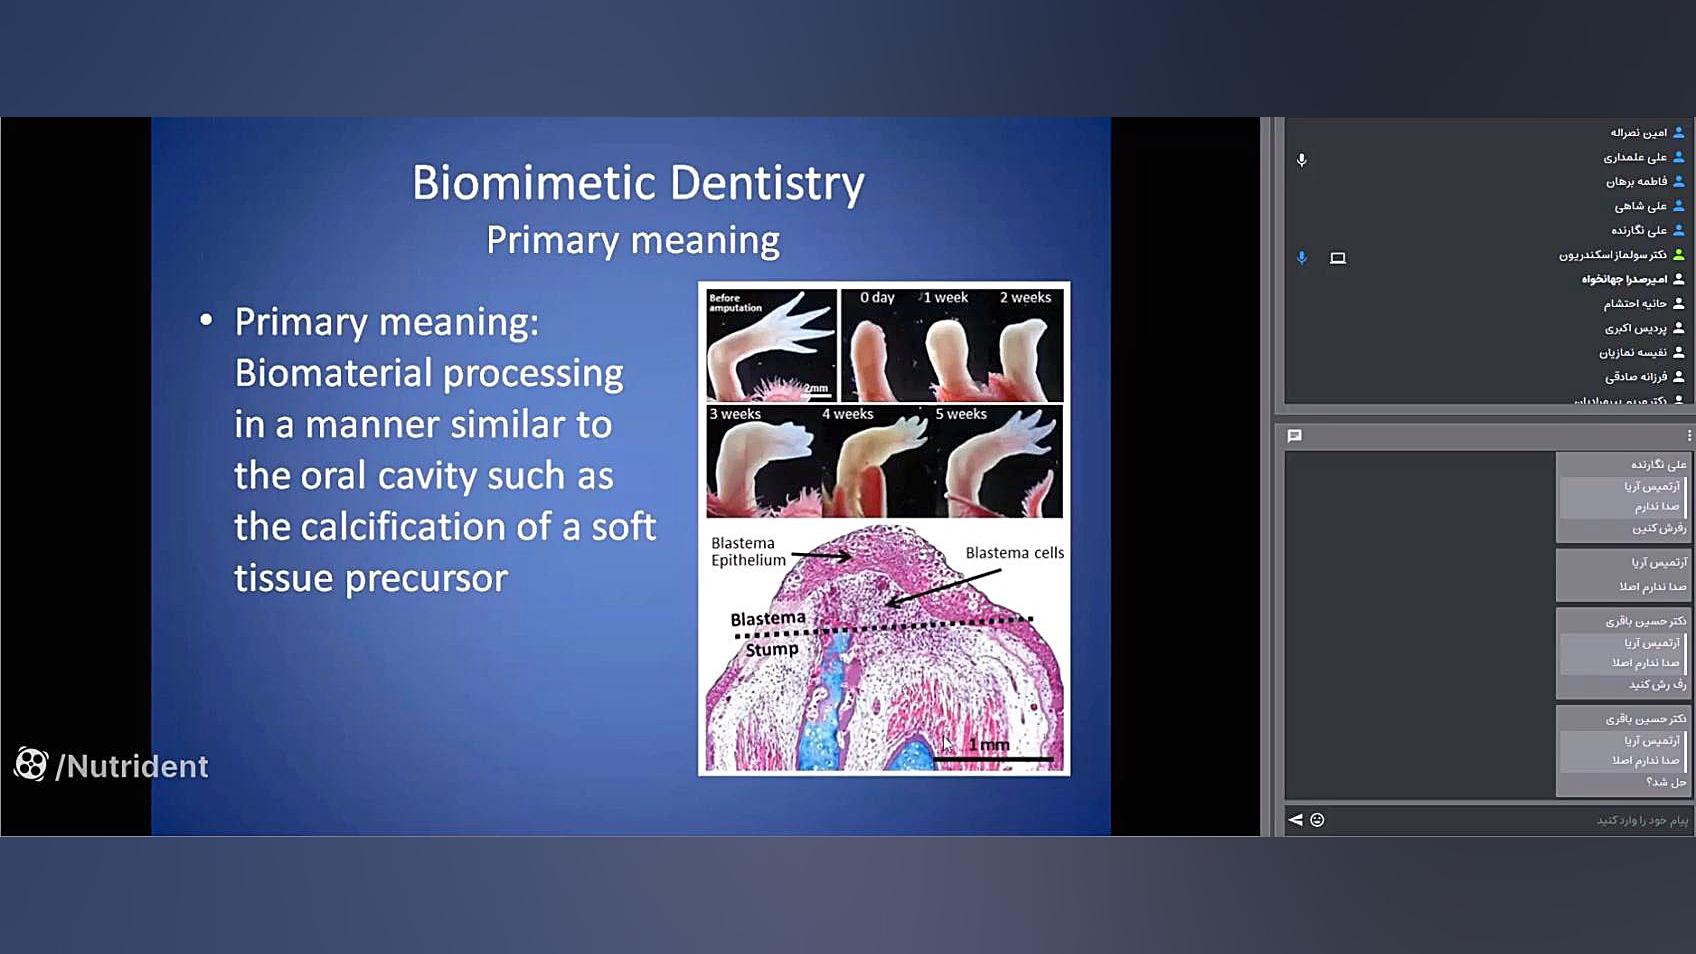Screen dimensions: 1696x954
Task: Mute the blue microphone of دکتر سولماز اسکندریون
Action: [x=1301, y=258]
